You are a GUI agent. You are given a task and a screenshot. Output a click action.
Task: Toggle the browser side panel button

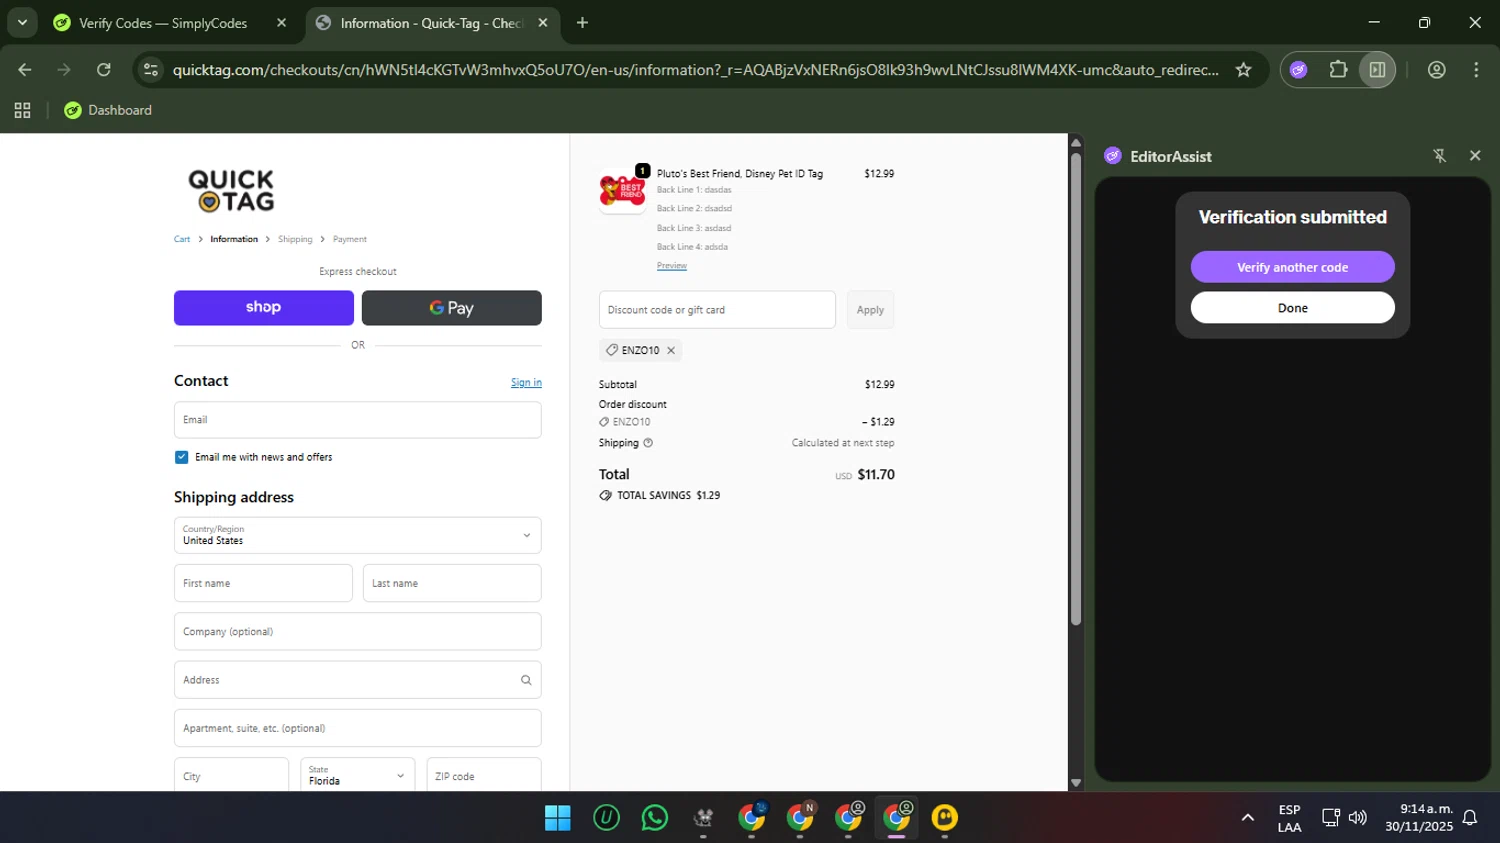pyautogui.click(x=1377, y=70)
